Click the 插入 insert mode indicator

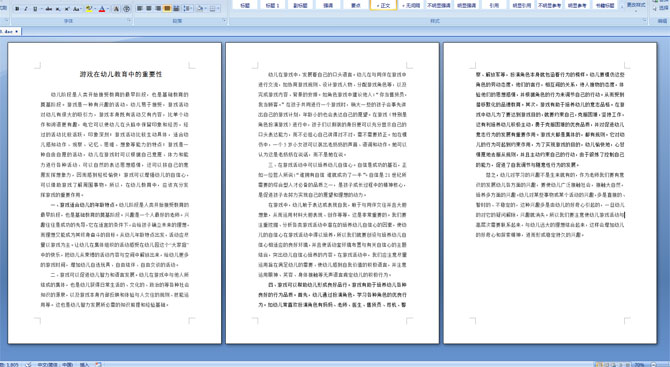(84, 364)
